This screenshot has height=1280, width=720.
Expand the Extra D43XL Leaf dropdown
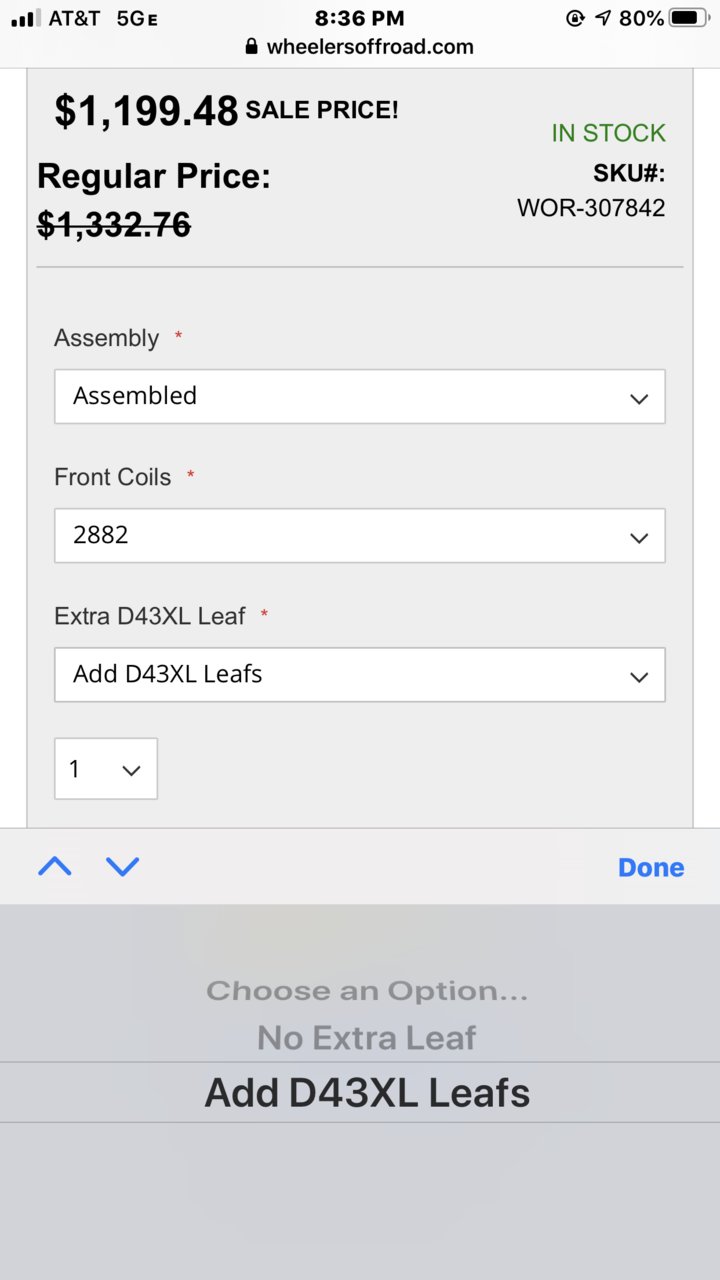click(x=360, y=674)
